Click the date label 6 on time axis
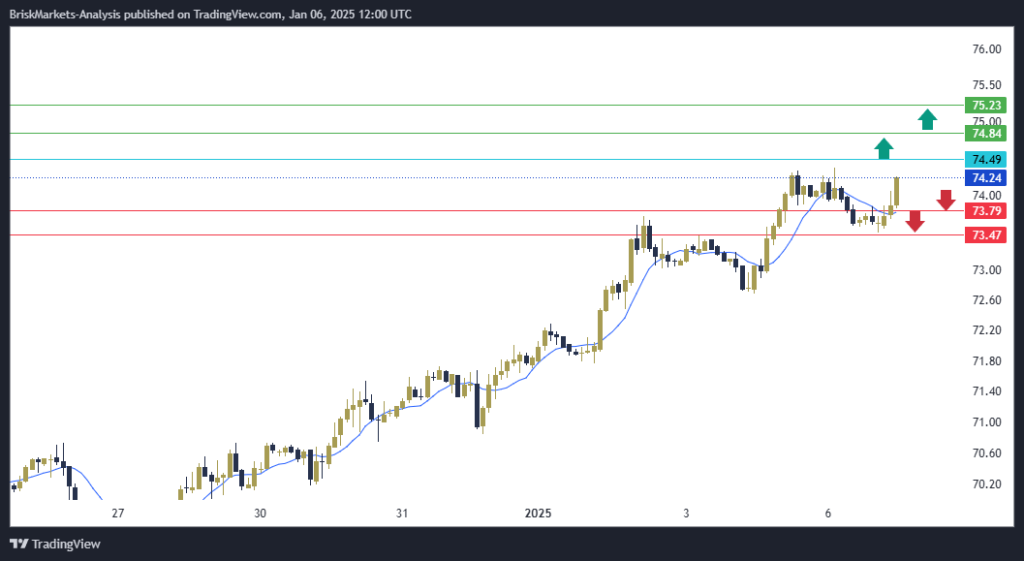This screenshot has height=561, width=1024. point(827,513)
